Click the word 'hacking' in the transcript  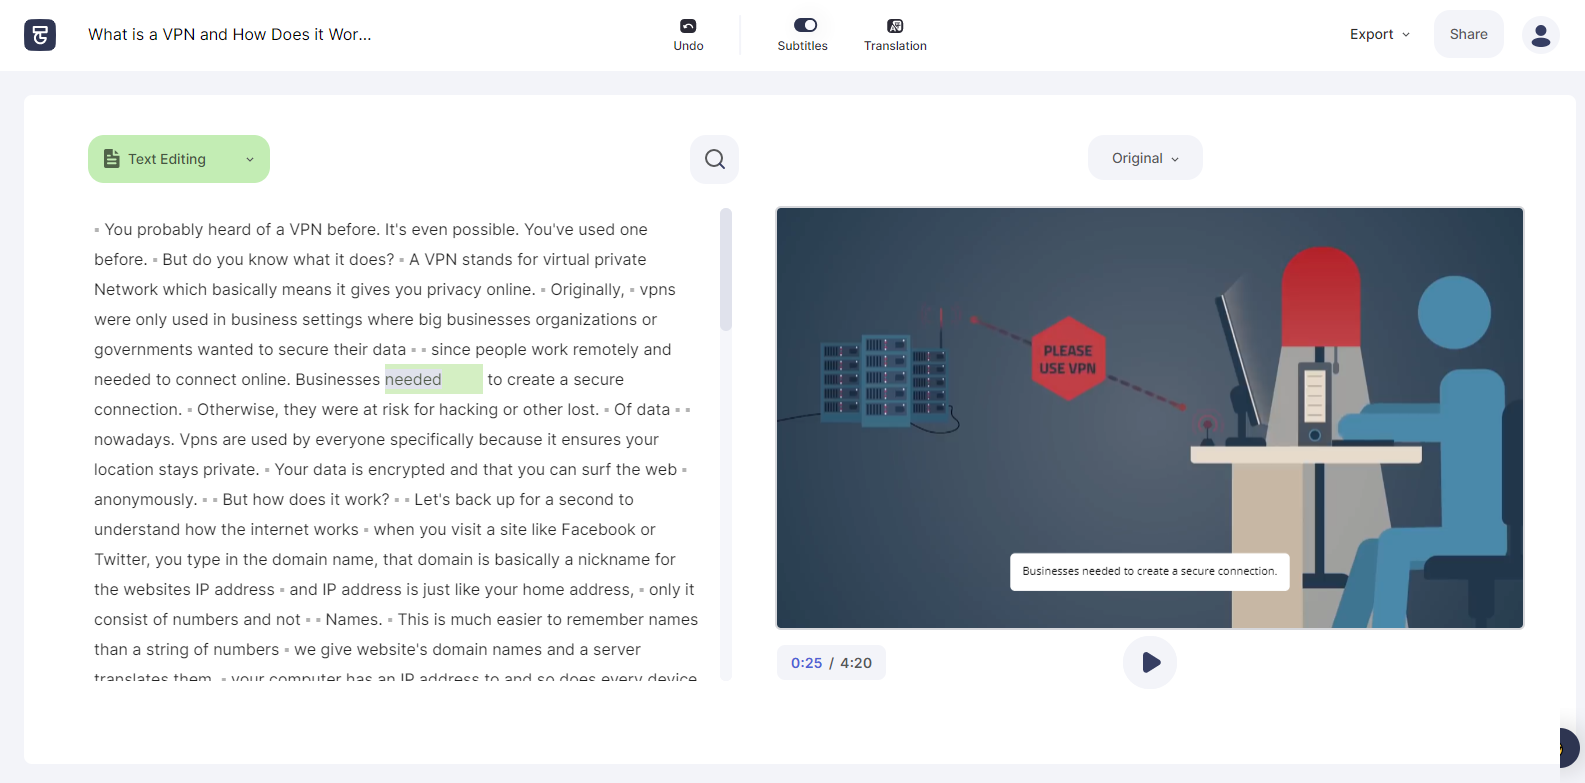point(469,410)
